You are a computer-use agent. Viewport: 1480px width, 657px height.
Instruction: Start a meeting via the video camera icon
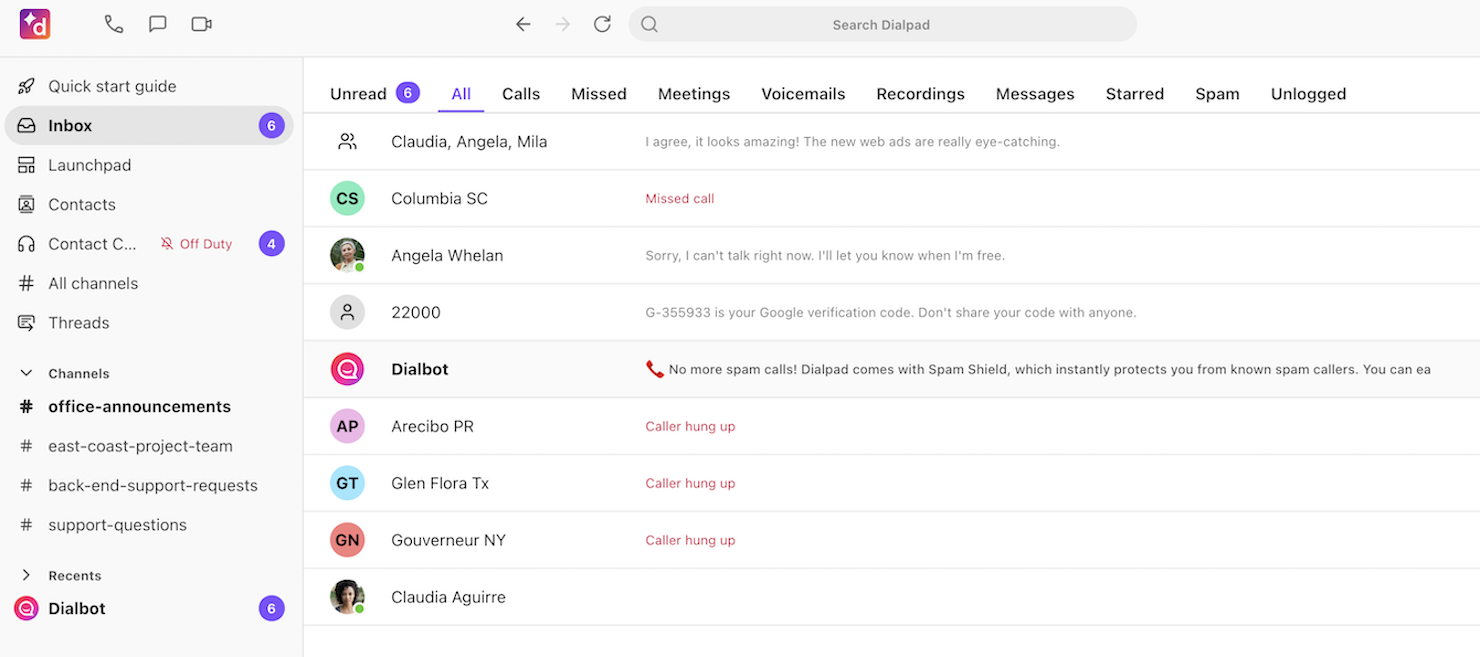tap(200, 24)
